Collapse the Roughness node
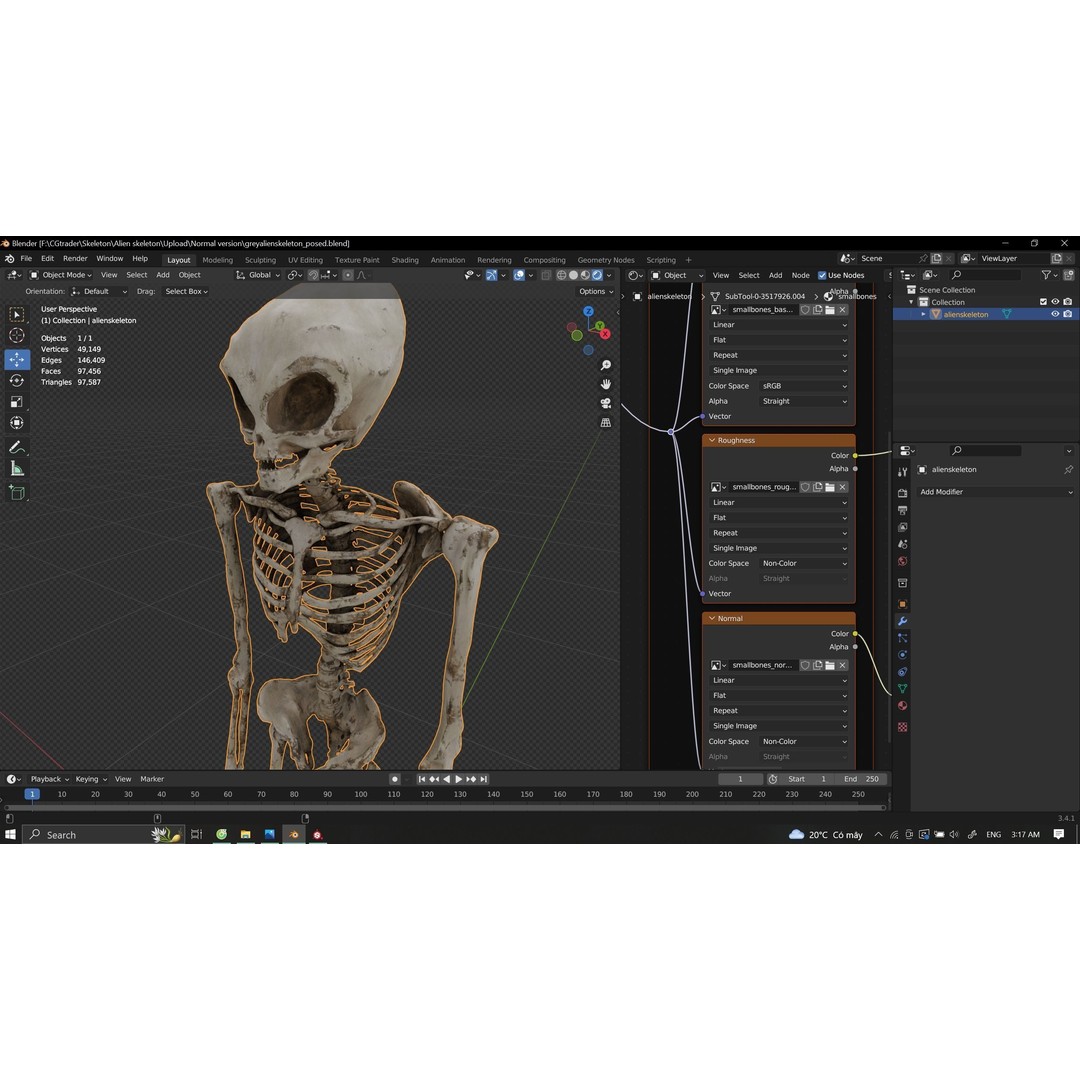This screenshot has width=1080, height=1080. 712,440
